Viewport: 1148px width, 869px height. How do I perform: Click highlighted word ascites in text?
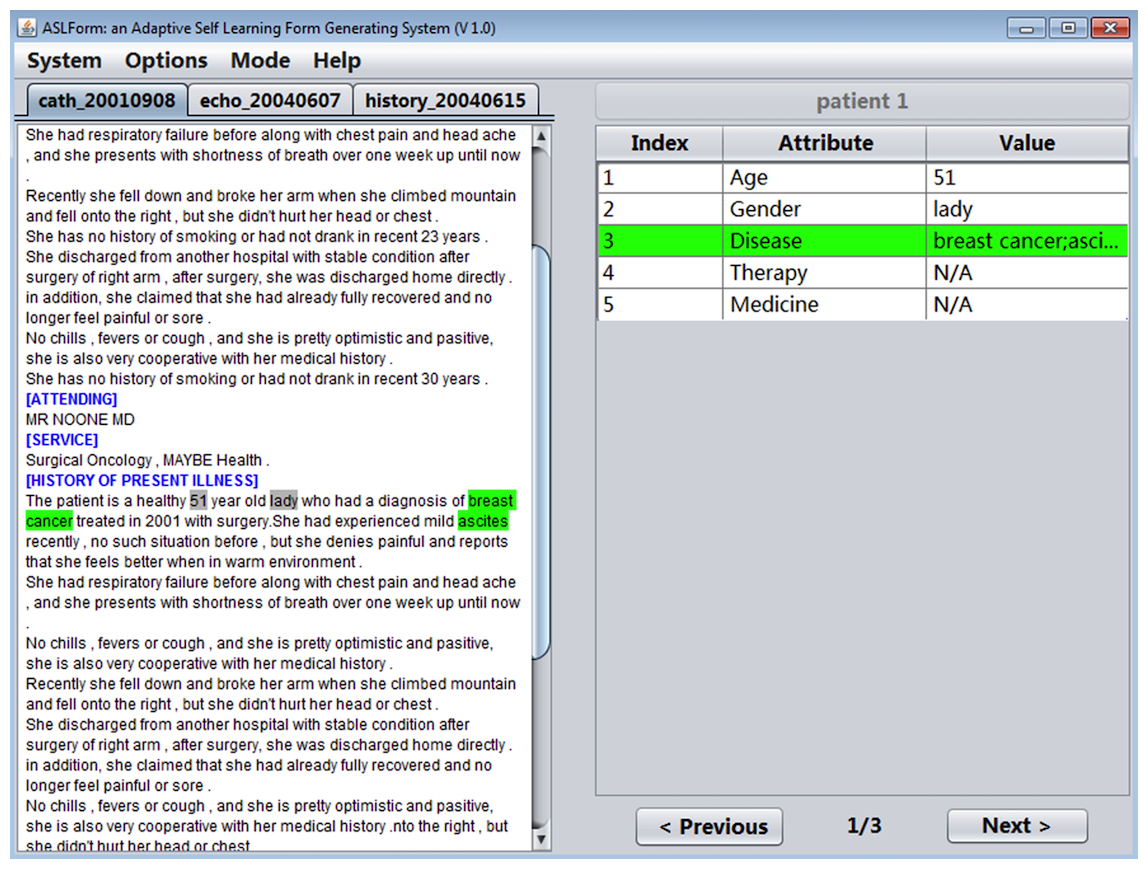[x=483, y=521]
